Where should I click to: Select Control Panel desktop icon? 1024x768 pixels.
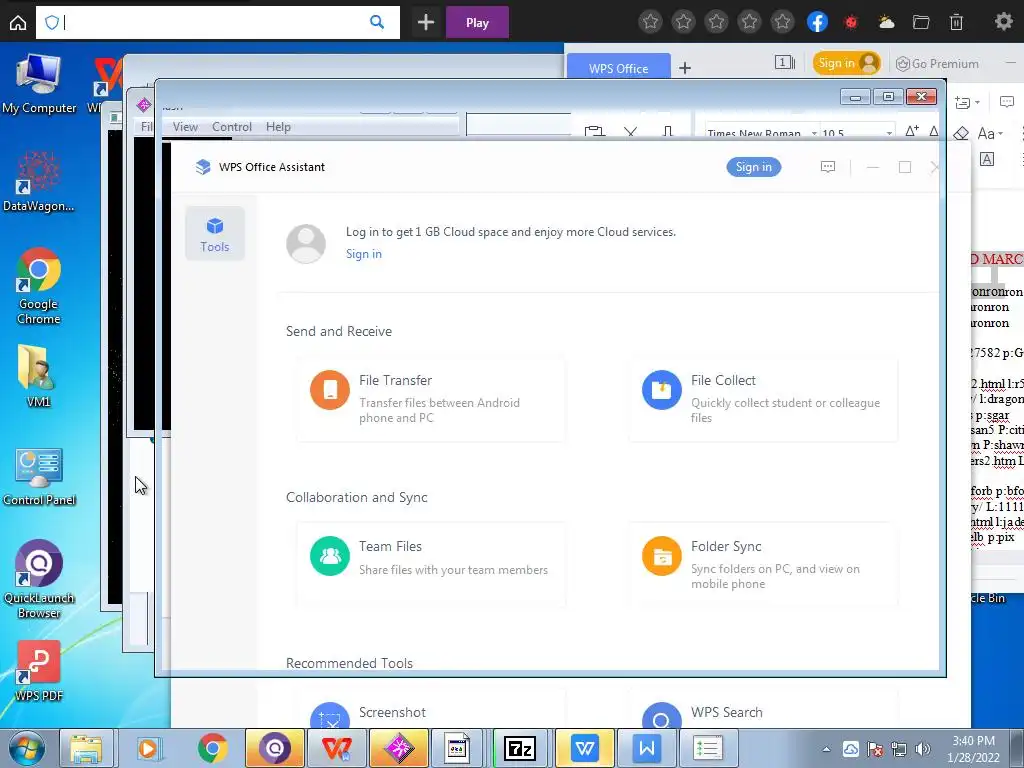click(x=39, y=477)
